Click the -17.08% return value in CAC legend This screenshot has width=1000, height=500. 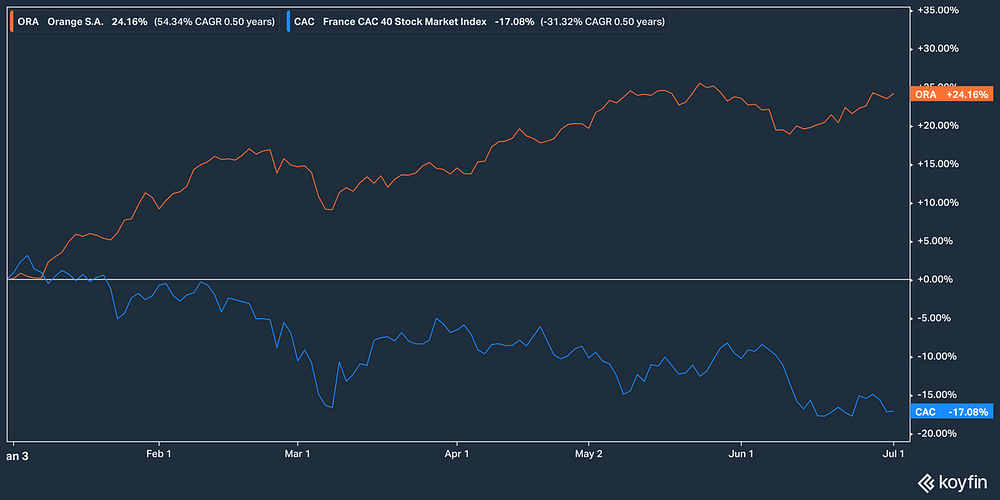coord(514,22)
